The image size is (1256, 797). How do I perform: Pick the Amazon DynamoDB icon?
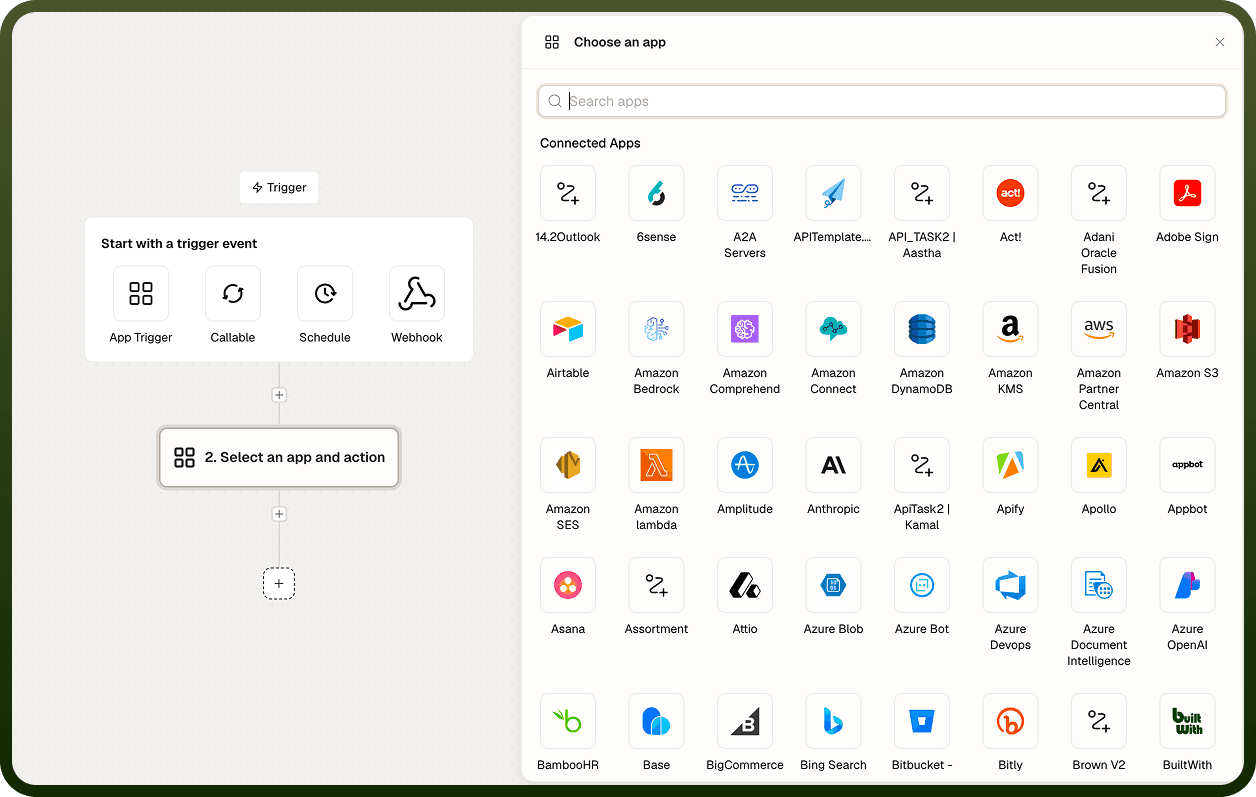point(922,329)
